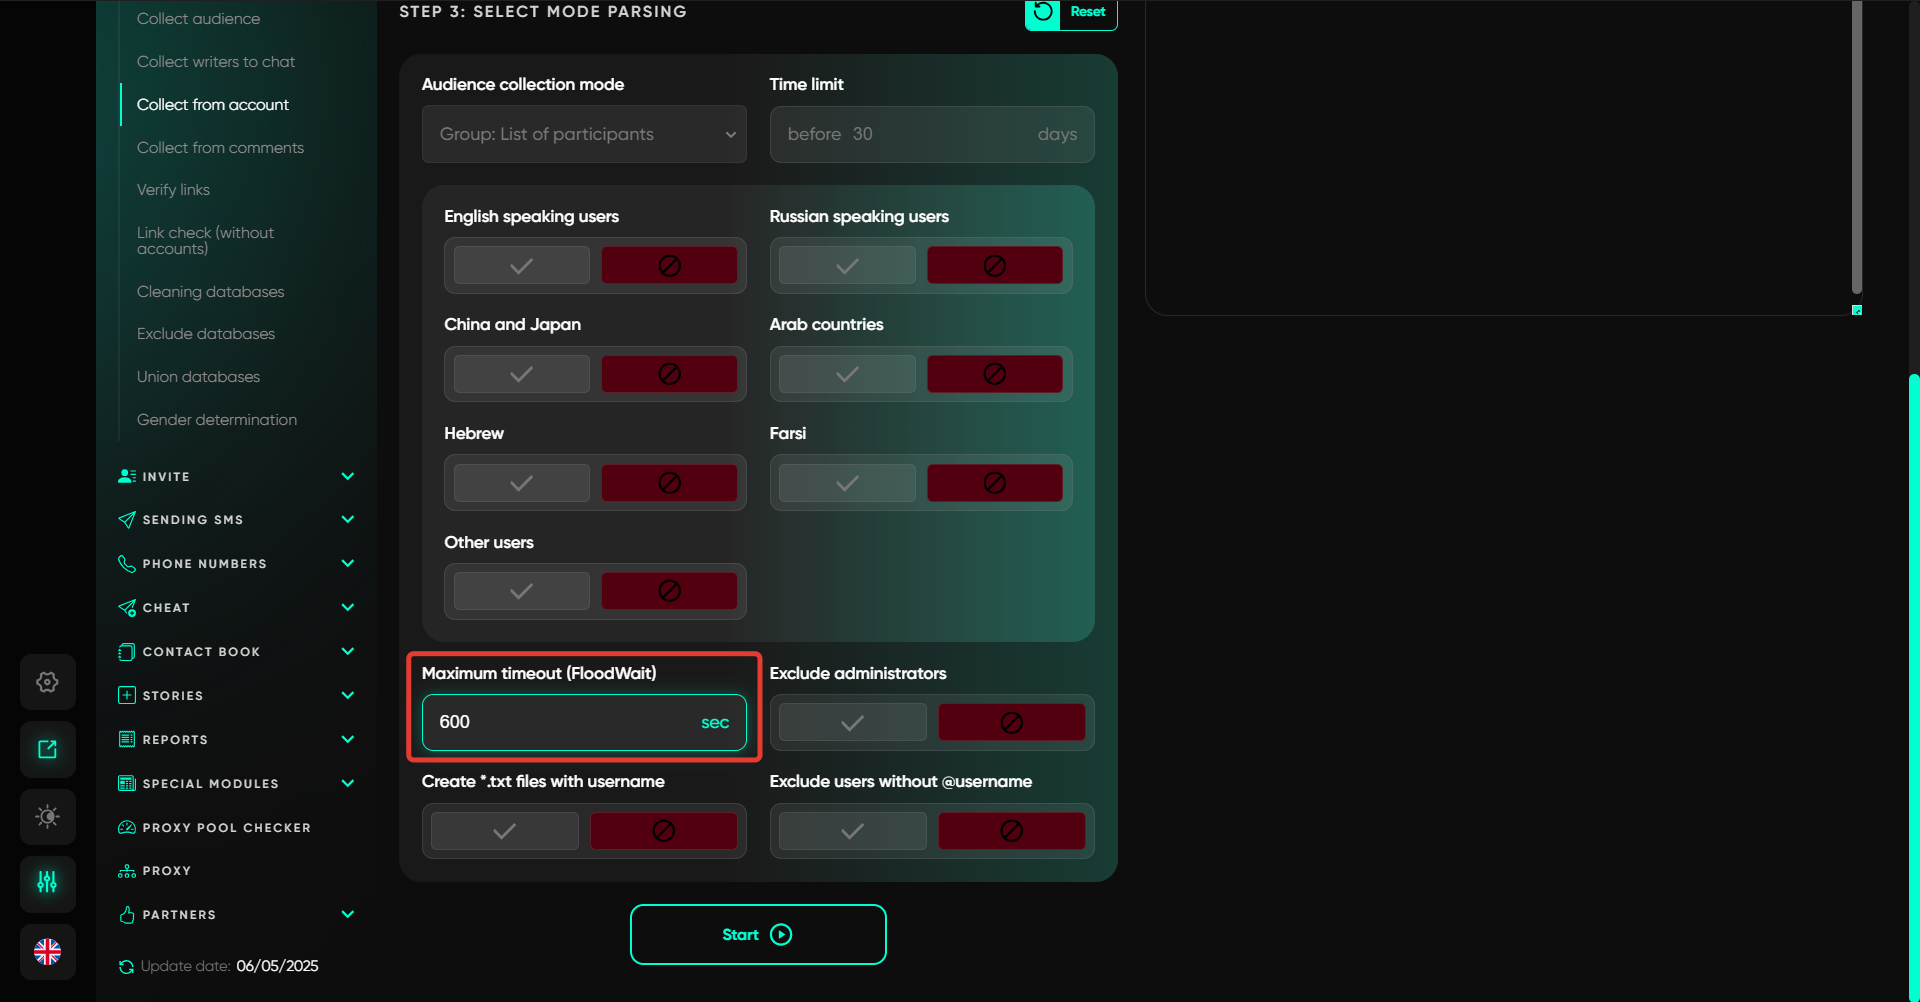Viewport: 1920px width, 1002px height.
Task: Click the right panel vertical scrollbar
Action: [1856, 150]
